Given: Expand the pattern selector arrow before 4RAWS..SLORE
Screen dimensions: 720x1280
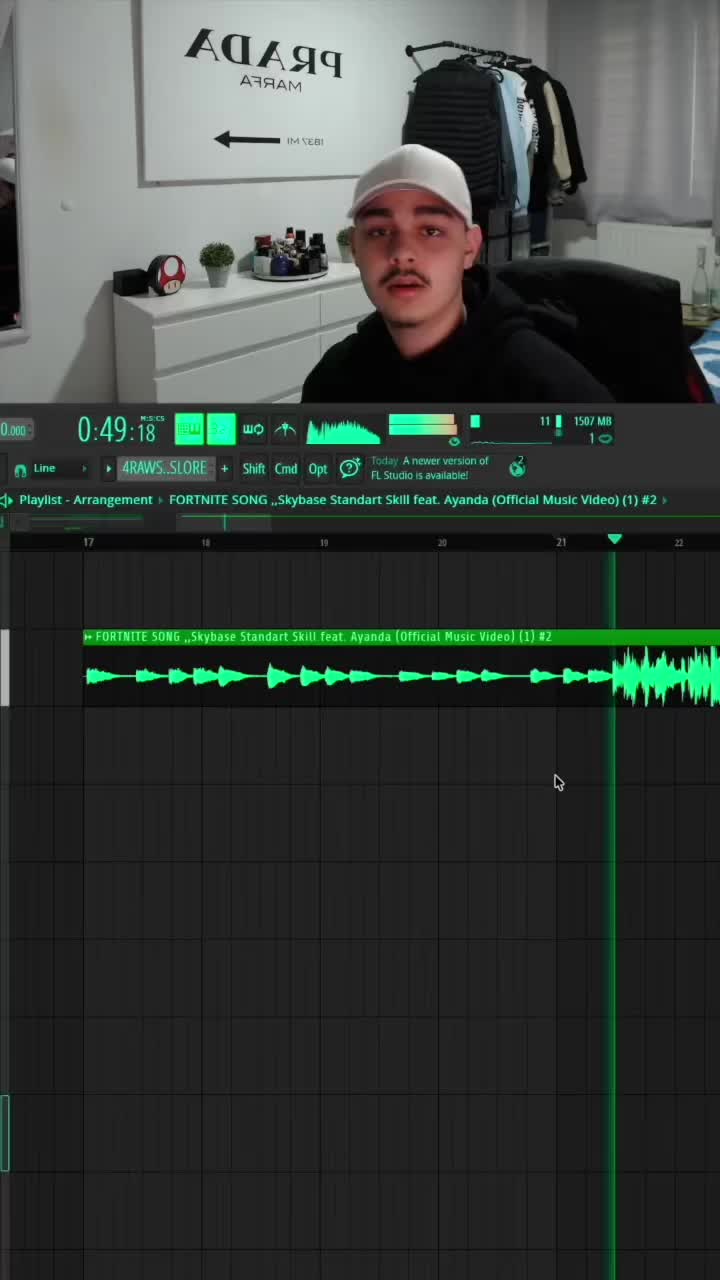Looking at the screenshot, I should tap(109, 468).
